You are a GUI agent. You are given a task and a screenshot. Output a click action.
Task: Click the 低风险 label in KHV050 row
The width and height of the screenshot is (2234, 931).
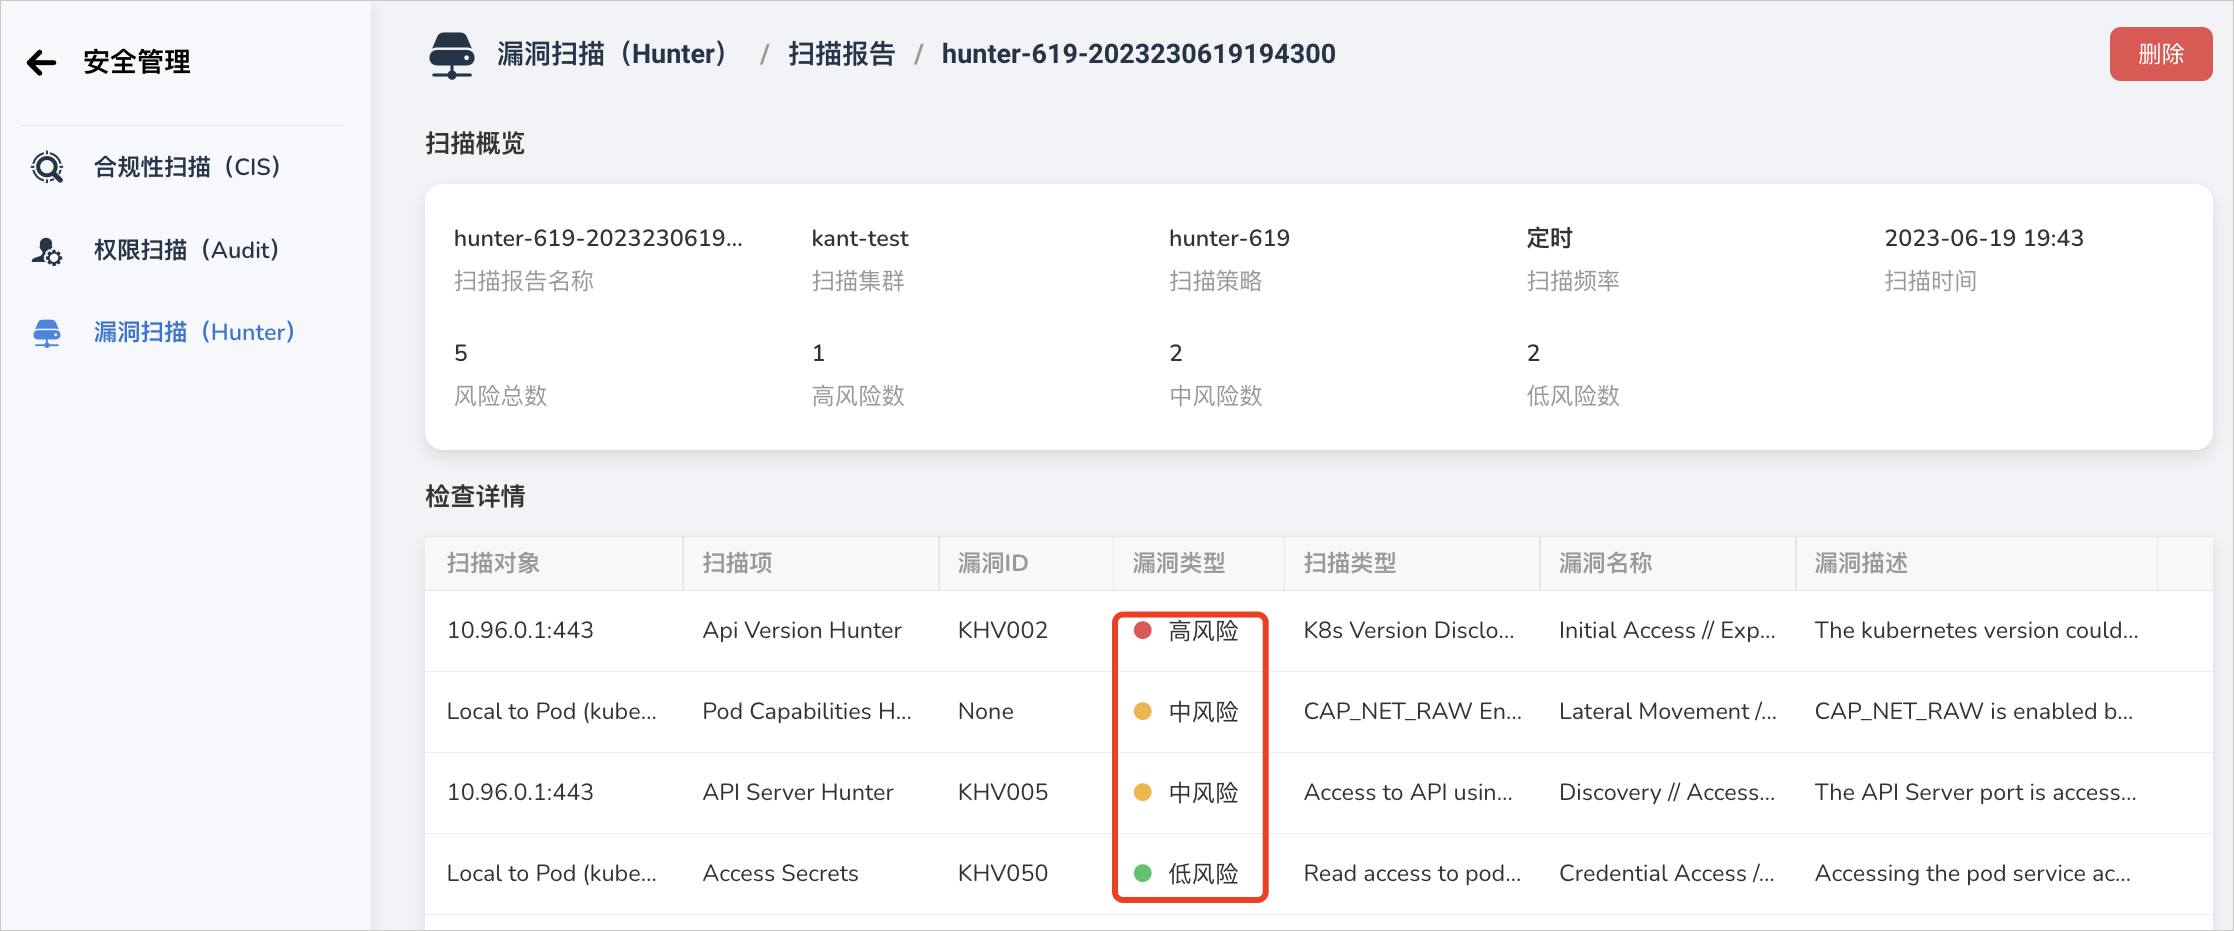(1203, 873)
